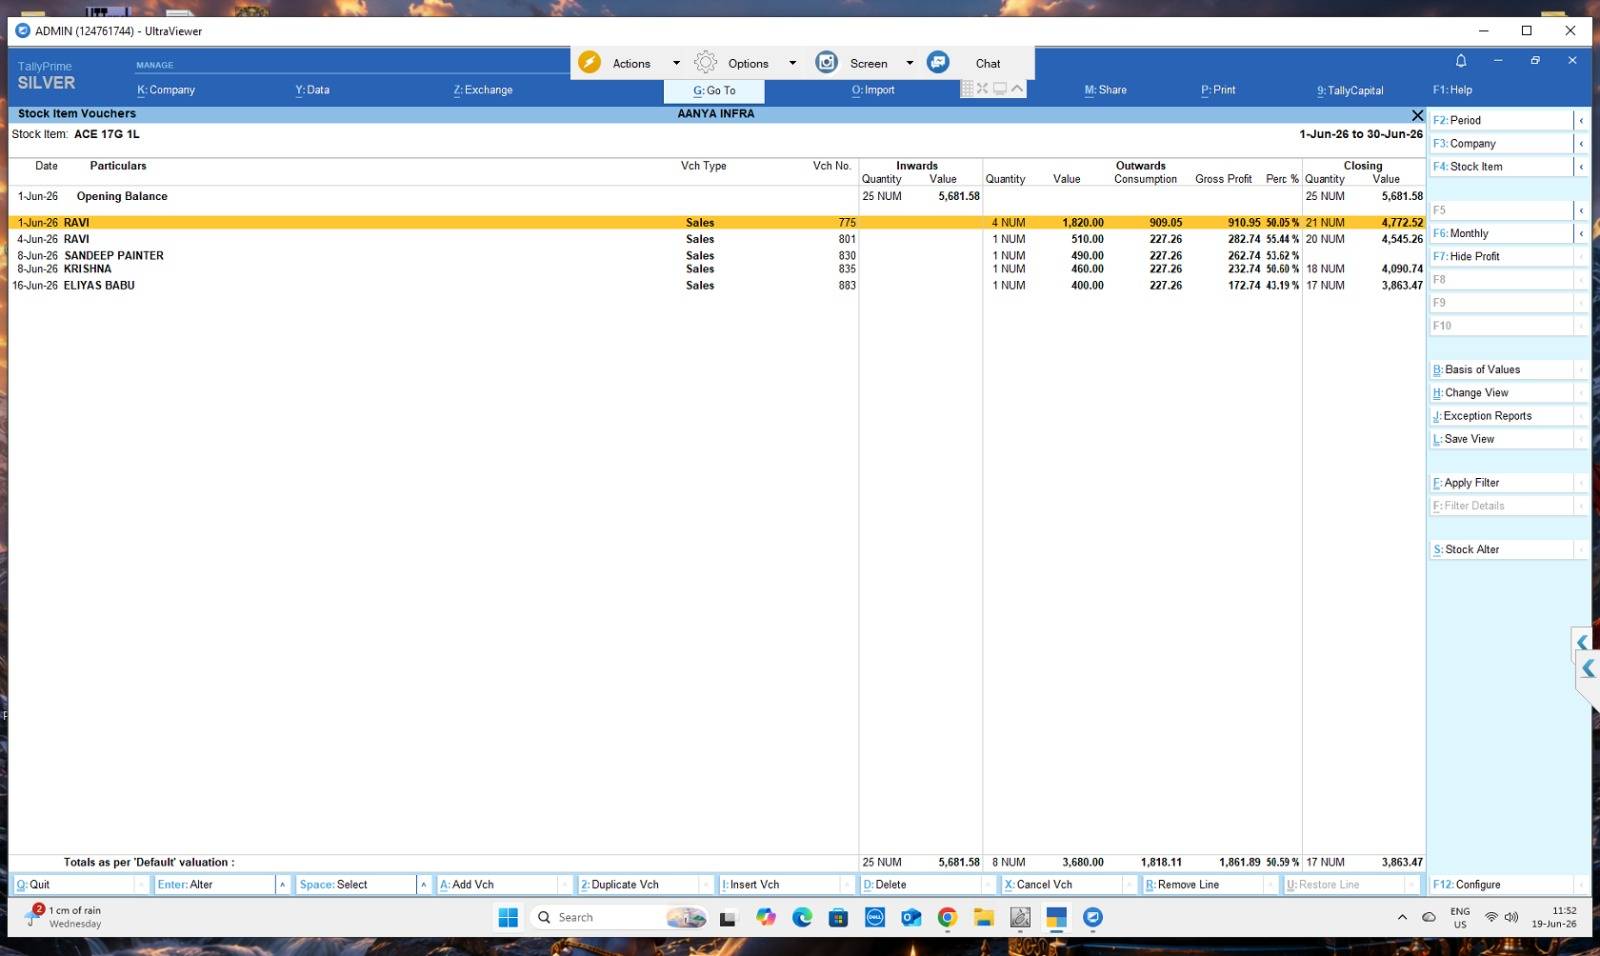This screenshot has width=1600, height=956.
Task: Click the F: Apply Filter button
Action: (x=1501, y=483)
